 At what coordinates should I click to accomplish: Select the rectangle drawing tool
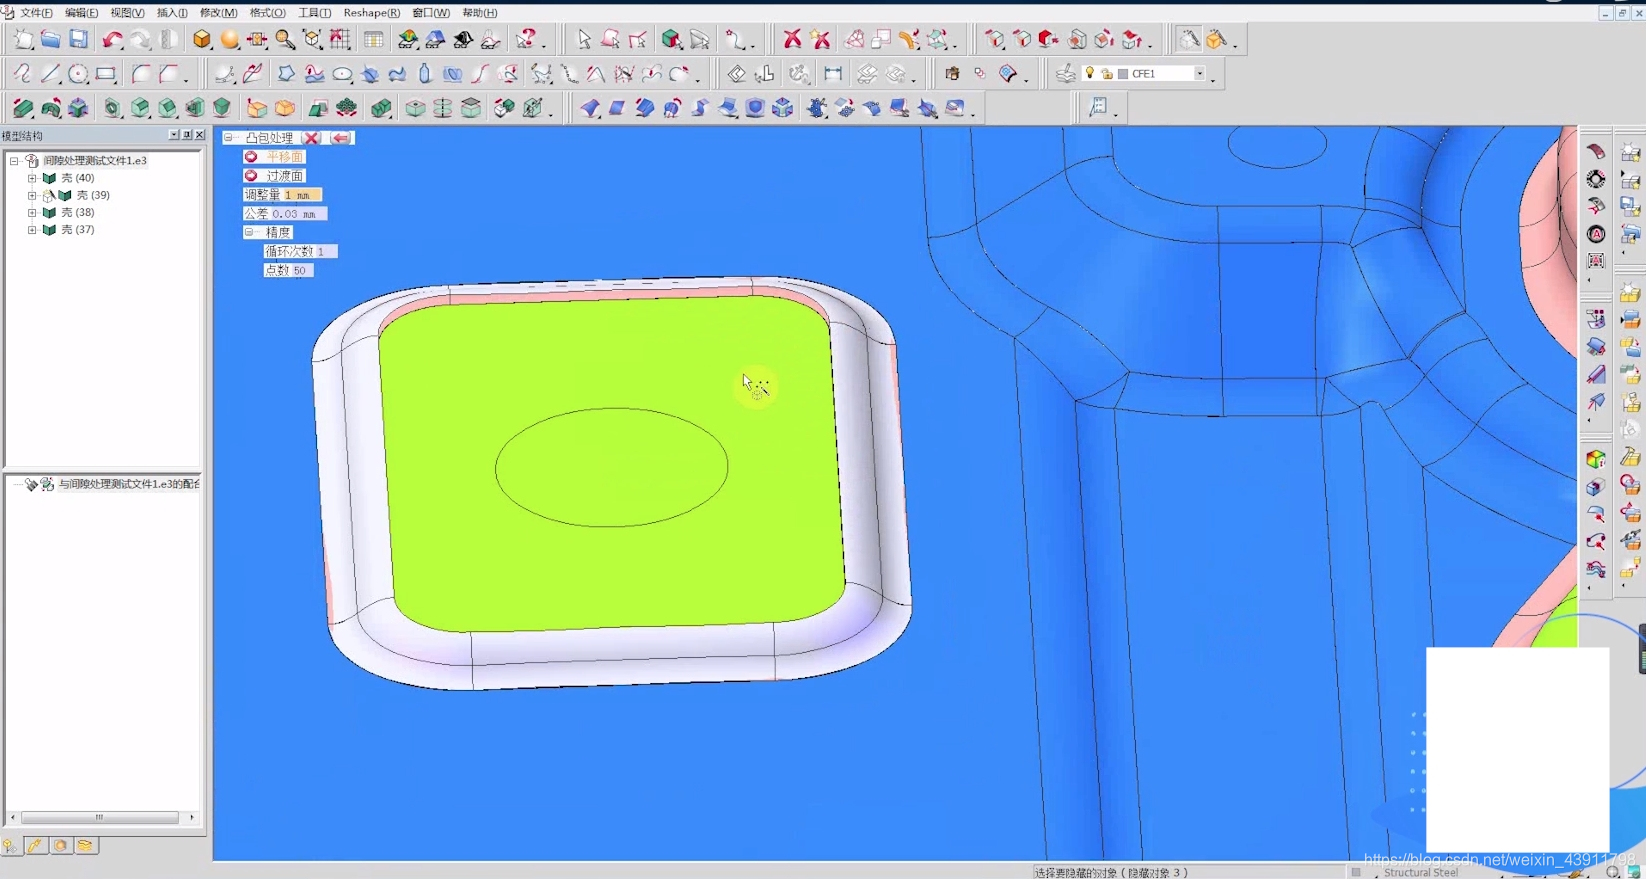pyautogui.click(x=106, y=74)
